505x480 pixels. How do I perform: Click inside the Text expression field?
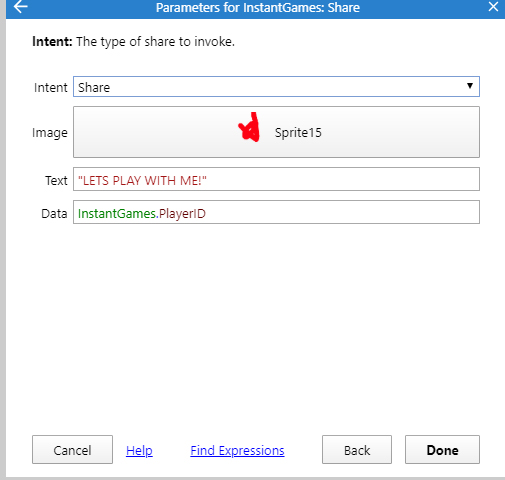point(276,179)
